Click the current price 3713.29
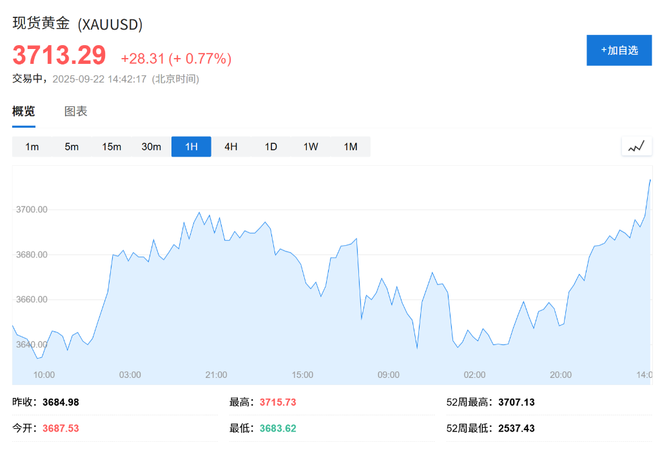This screenshot has height=465, width=660. tap(58, 57)
